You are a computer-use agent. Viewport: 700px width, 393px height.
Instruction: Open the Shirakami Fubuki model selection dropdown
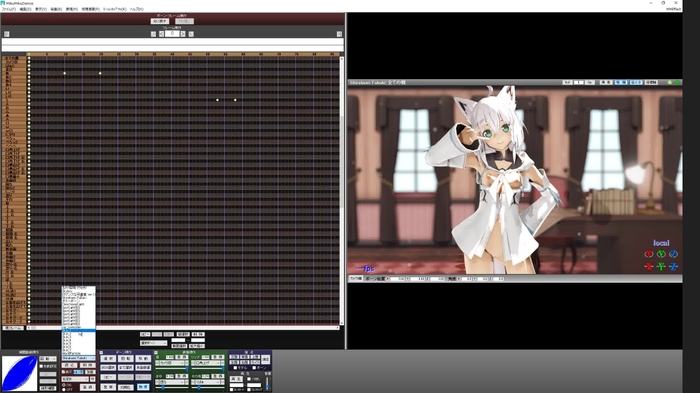tap(79, 358)
